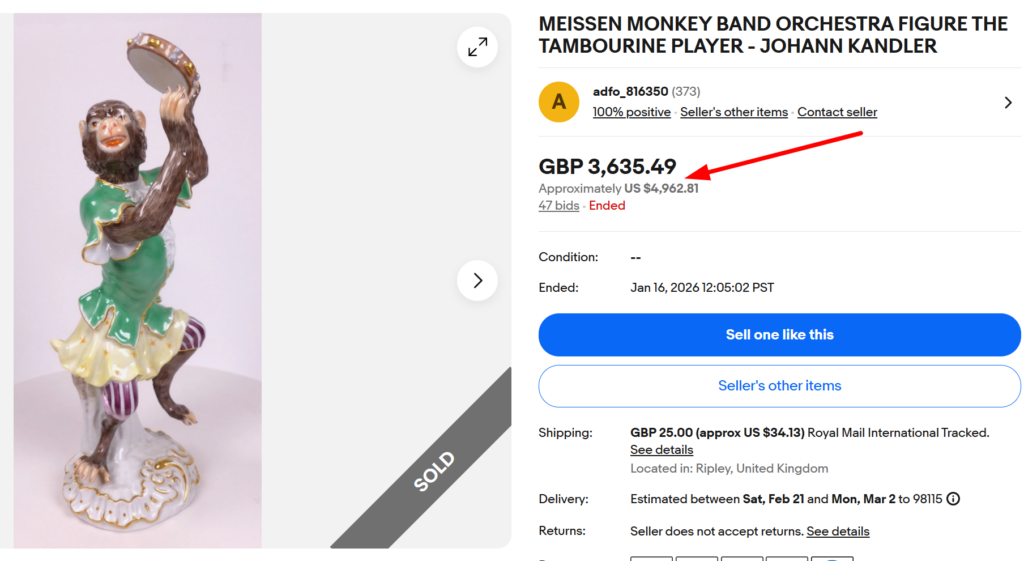
Task: Click the approximate US $4,962.81 amount
Action: (661, 188)
